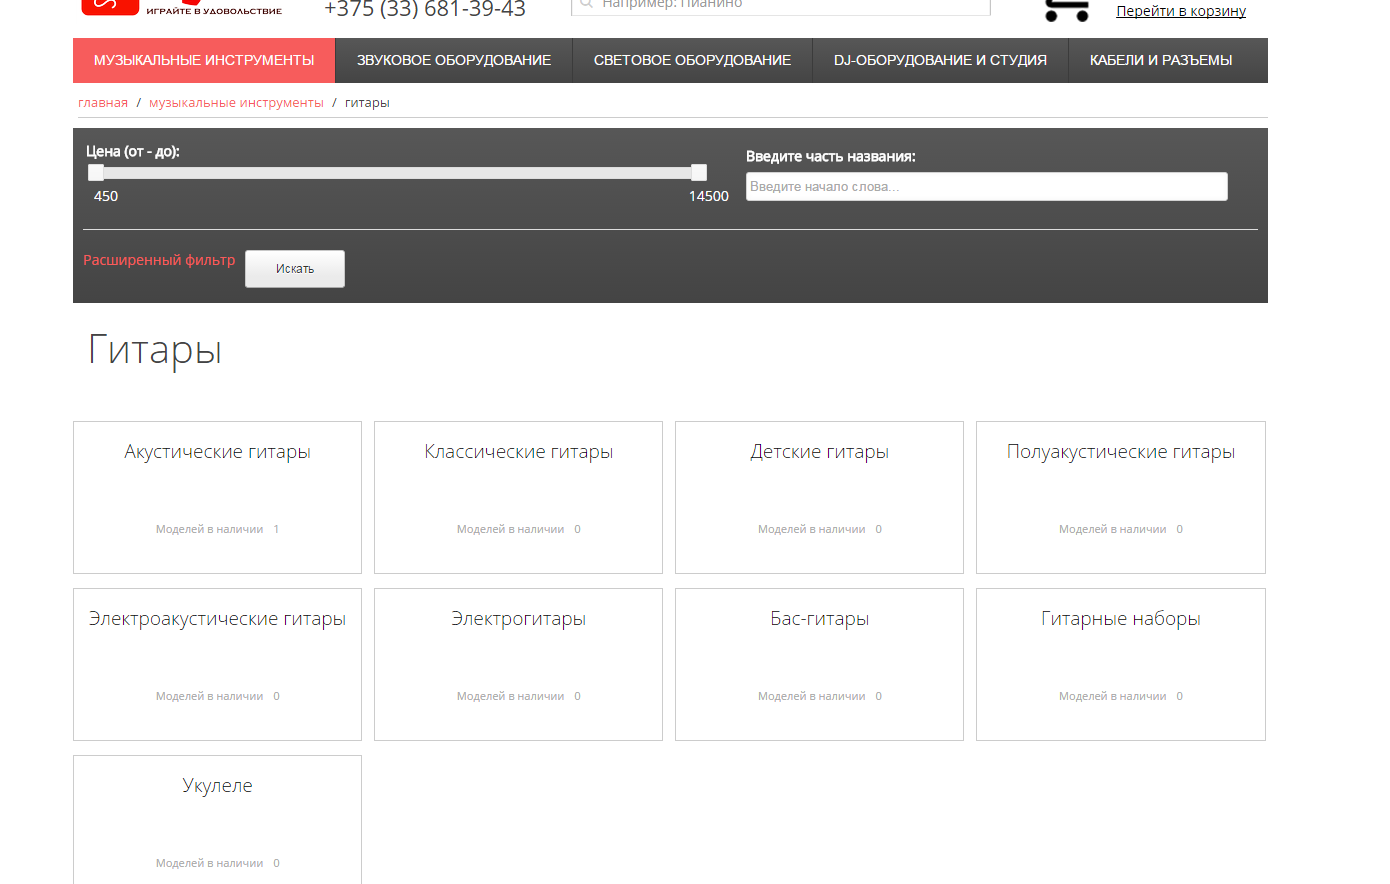This screenshot has width=1390, height=884.
Task: Click the red store logo
Action: pyautogui.click(x=110, y=7)
